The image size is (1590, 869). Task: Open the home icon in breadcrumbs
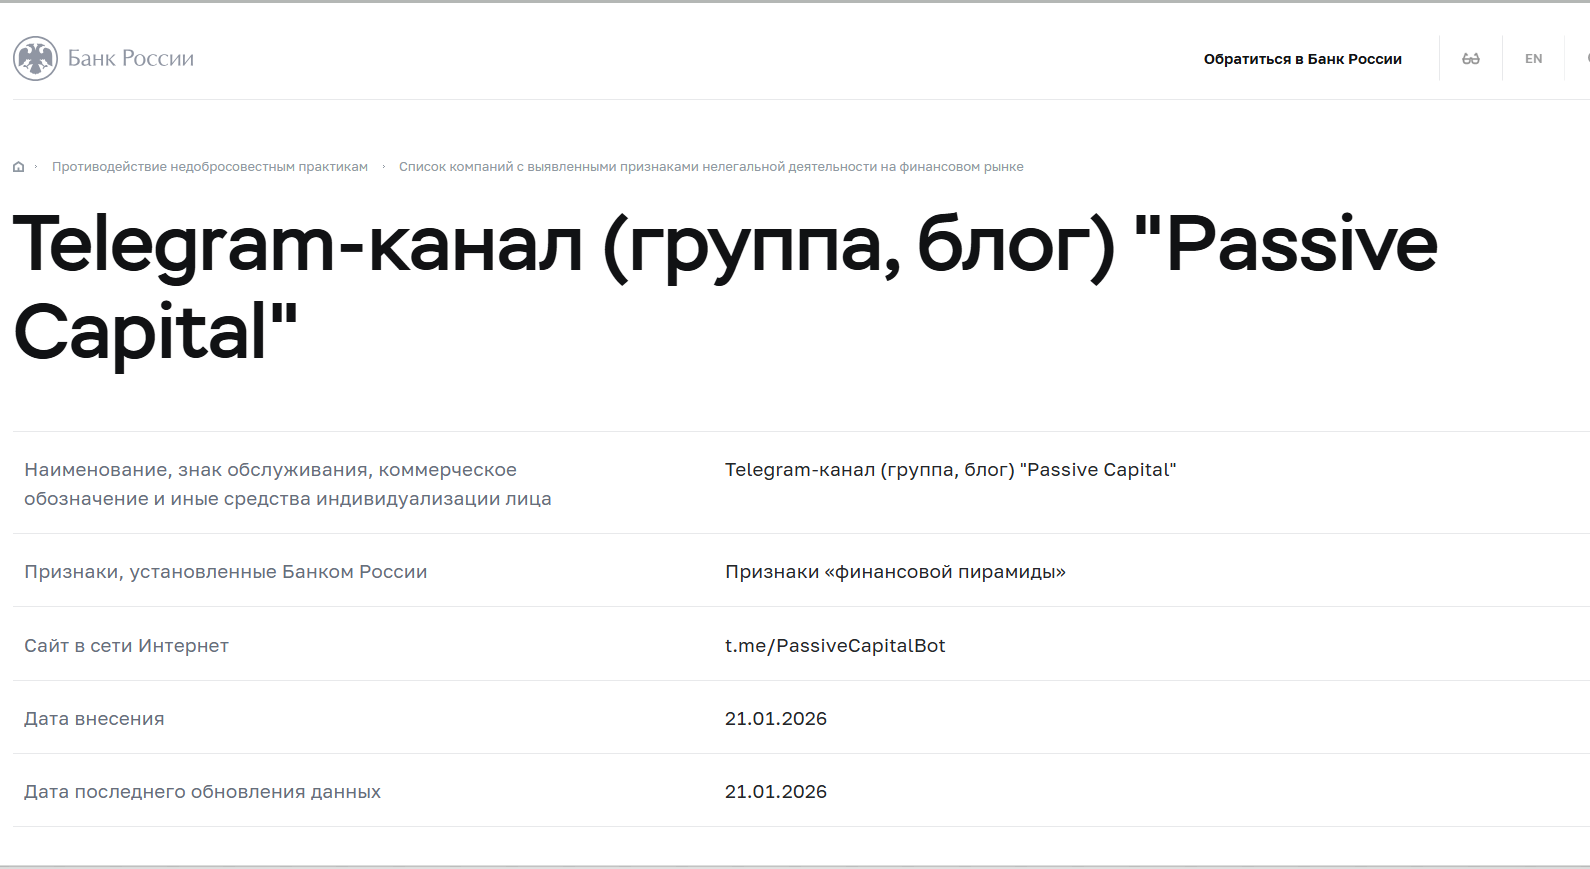coord(18,167)
